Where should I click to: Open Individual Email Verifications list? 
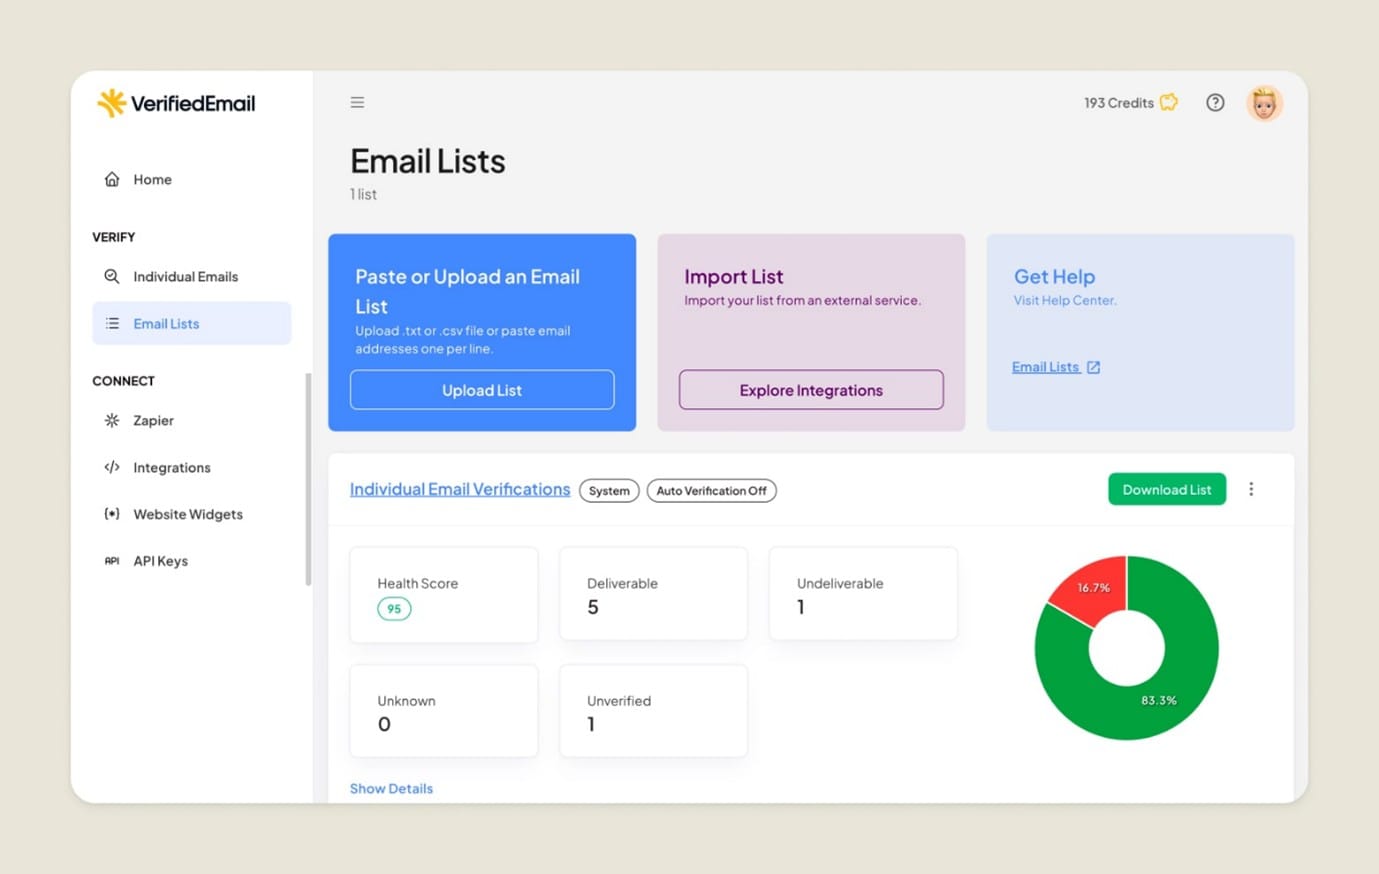pos(459,489)
